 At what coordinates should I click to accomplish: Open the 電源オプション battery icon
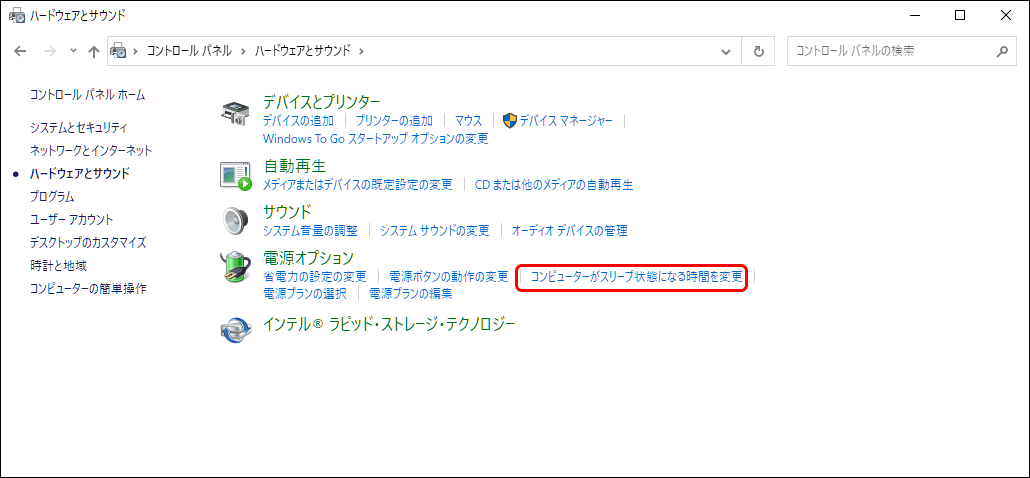click(235, 267)
